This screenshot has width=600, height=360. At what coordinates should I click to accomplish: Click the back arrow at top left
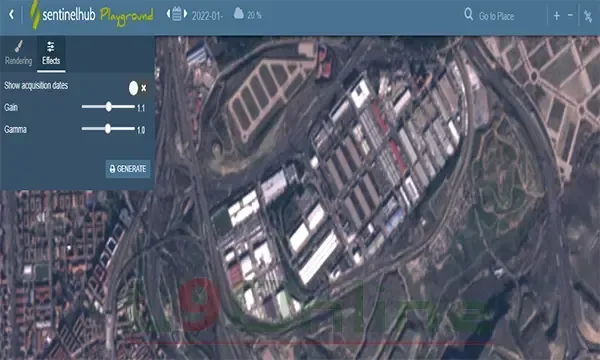tap(11, 15)
